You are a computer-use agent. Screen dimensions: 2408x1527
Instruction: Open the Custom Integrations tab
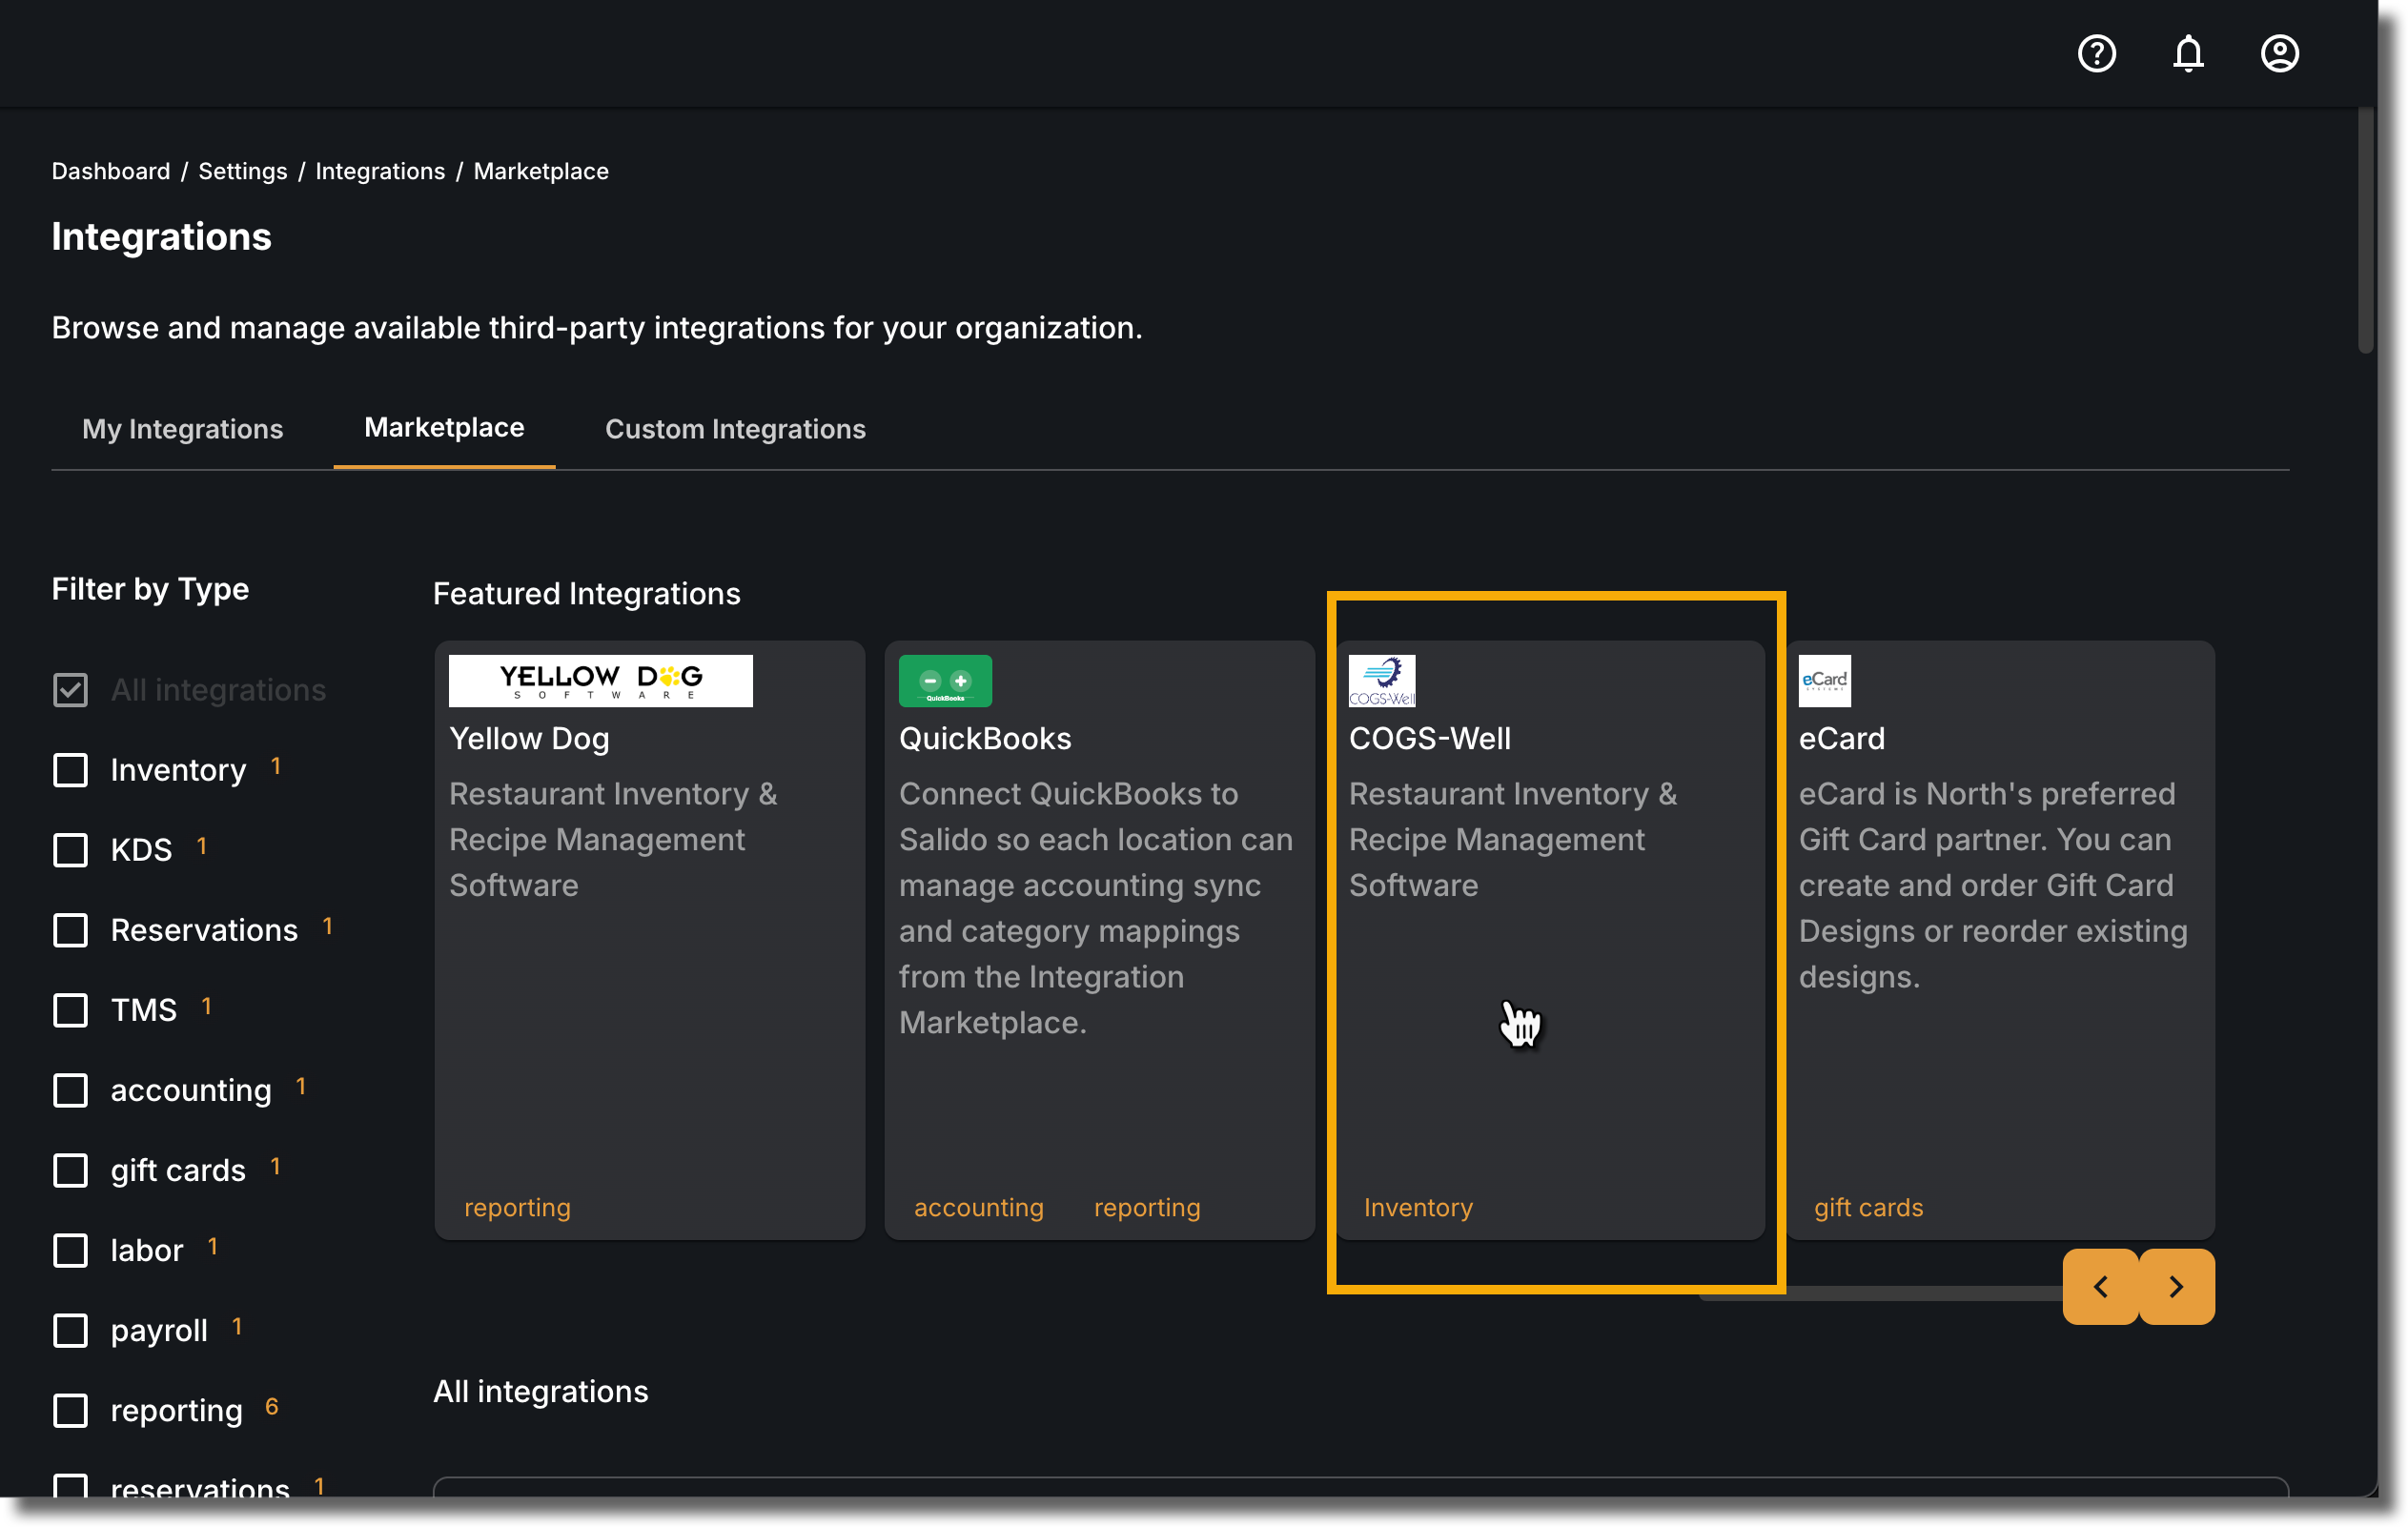[x=735, y=429]
